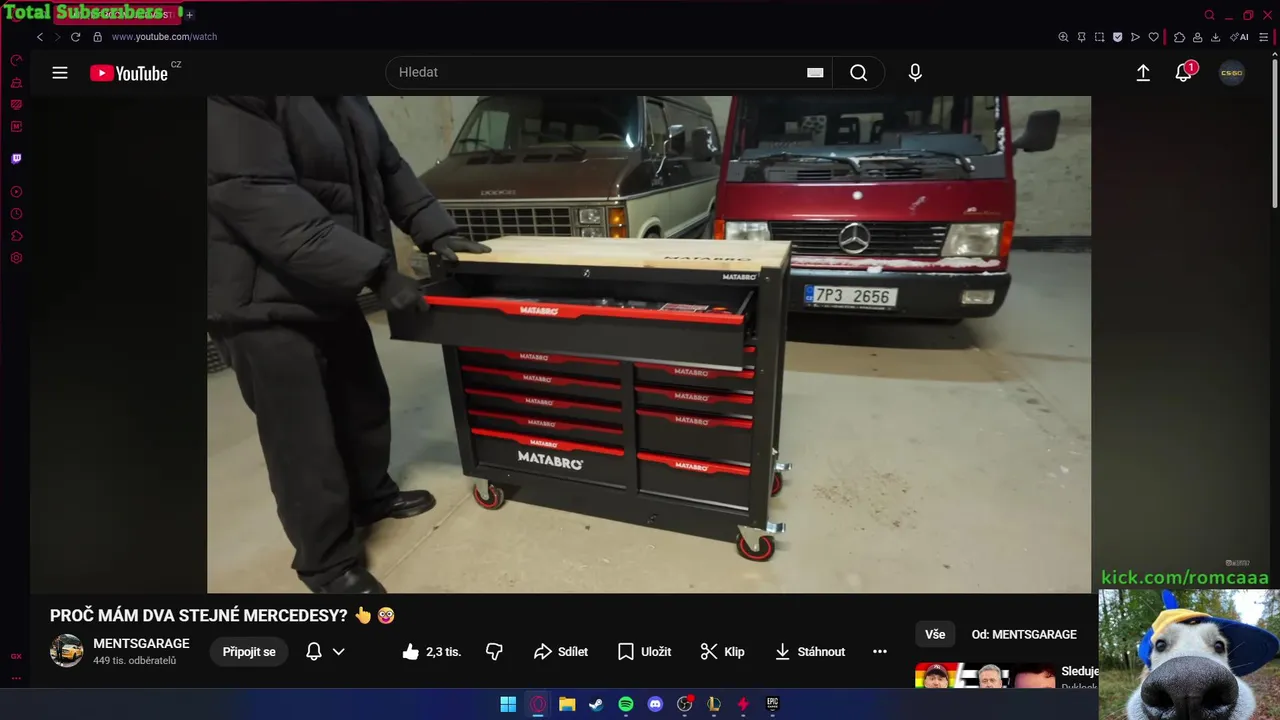Screen dimensions: 1280x720
Task: Toggle the ad blocker shield icon
Action: [1117, 37]
